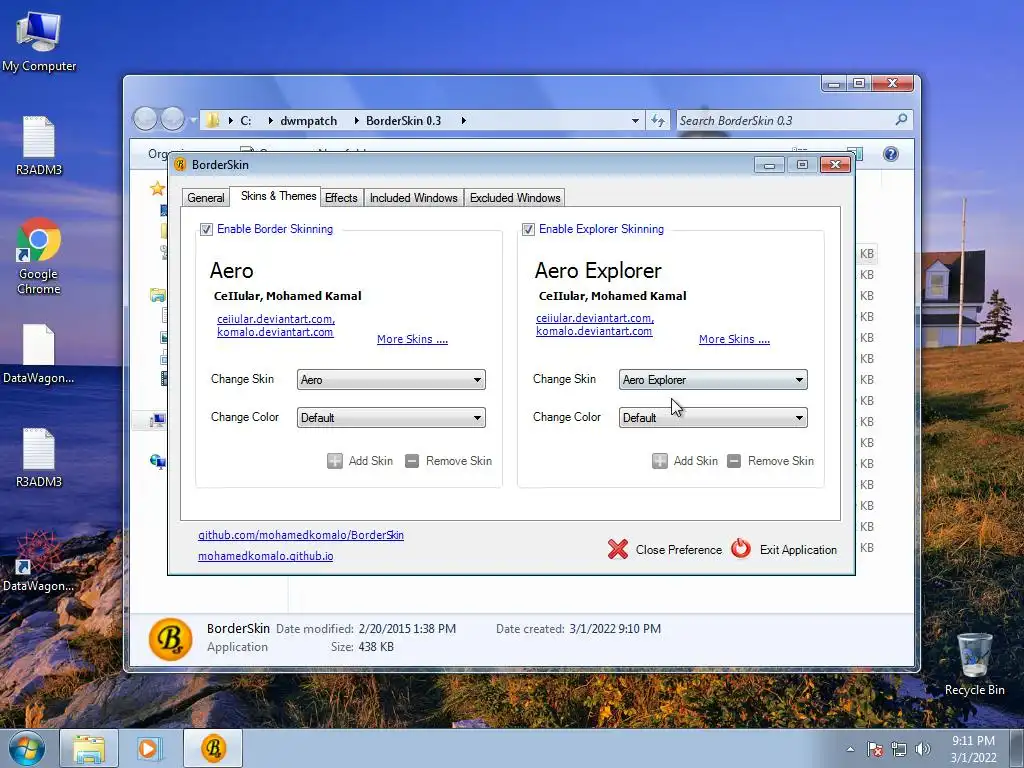Open address bar history dropdown arrow
This screenshot has height=768, width=1024.
(x=635, y=121)
